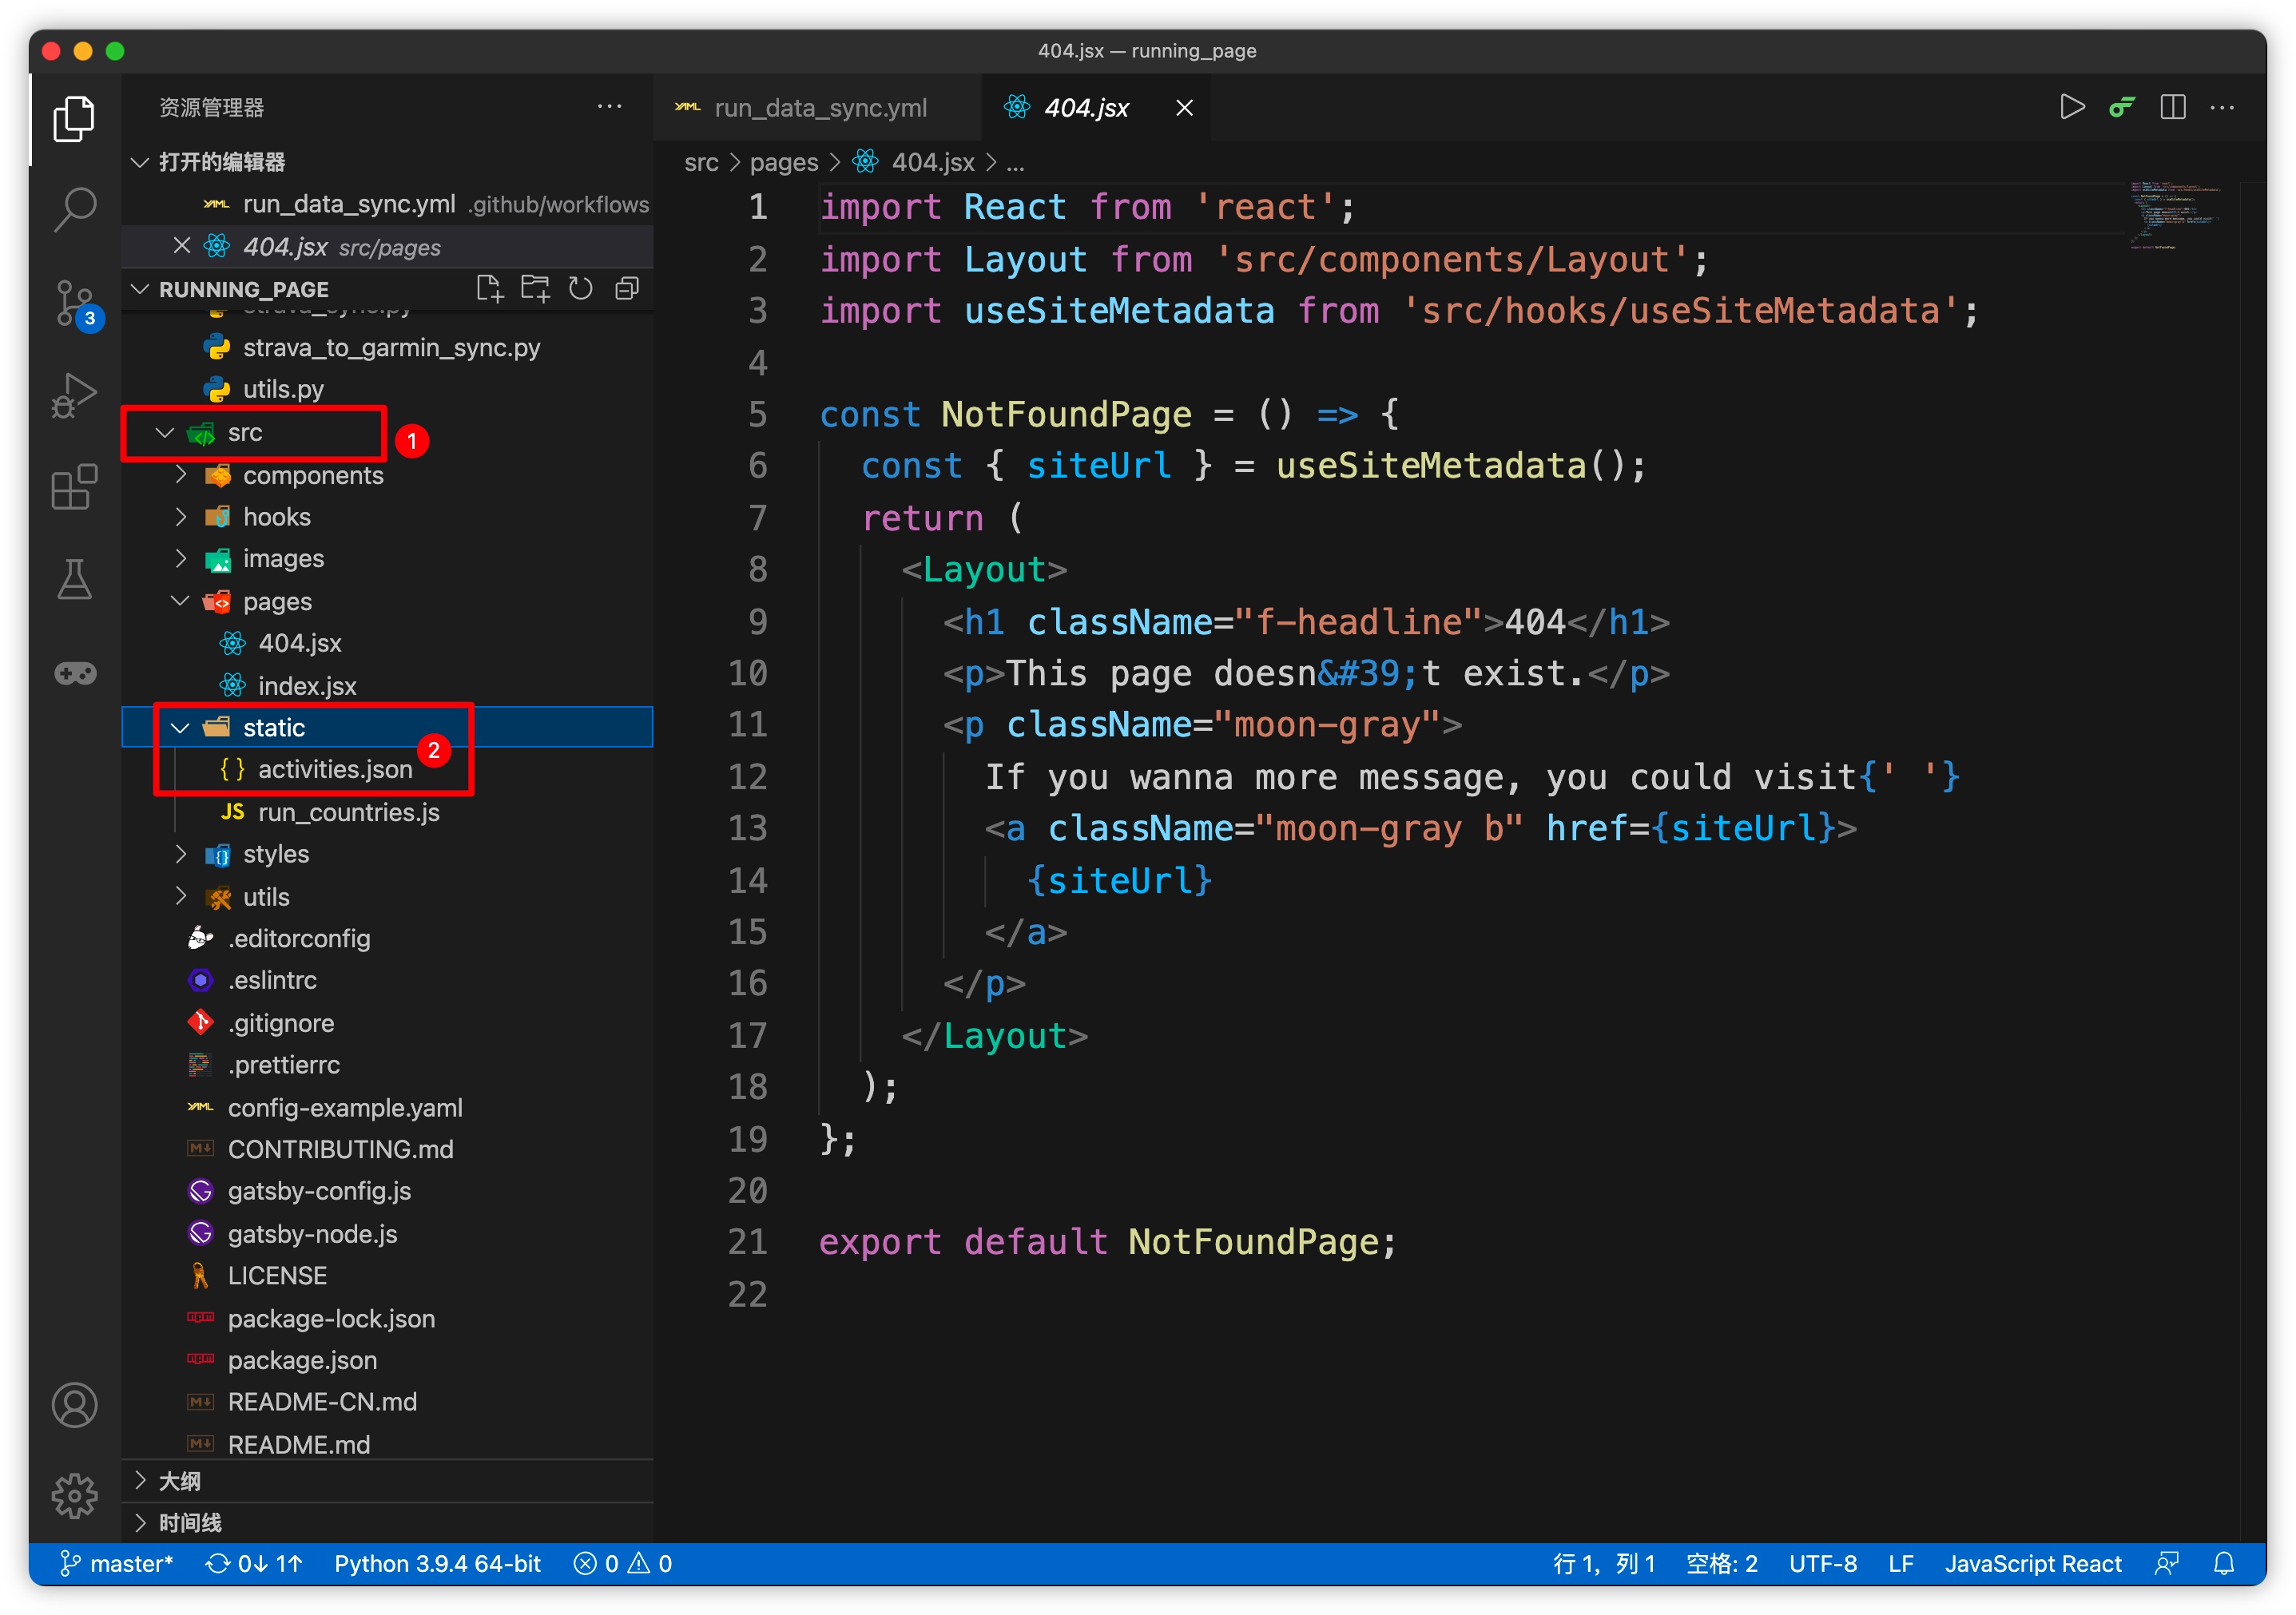Close the 404.jsx editor tab

coord(1184,107)
